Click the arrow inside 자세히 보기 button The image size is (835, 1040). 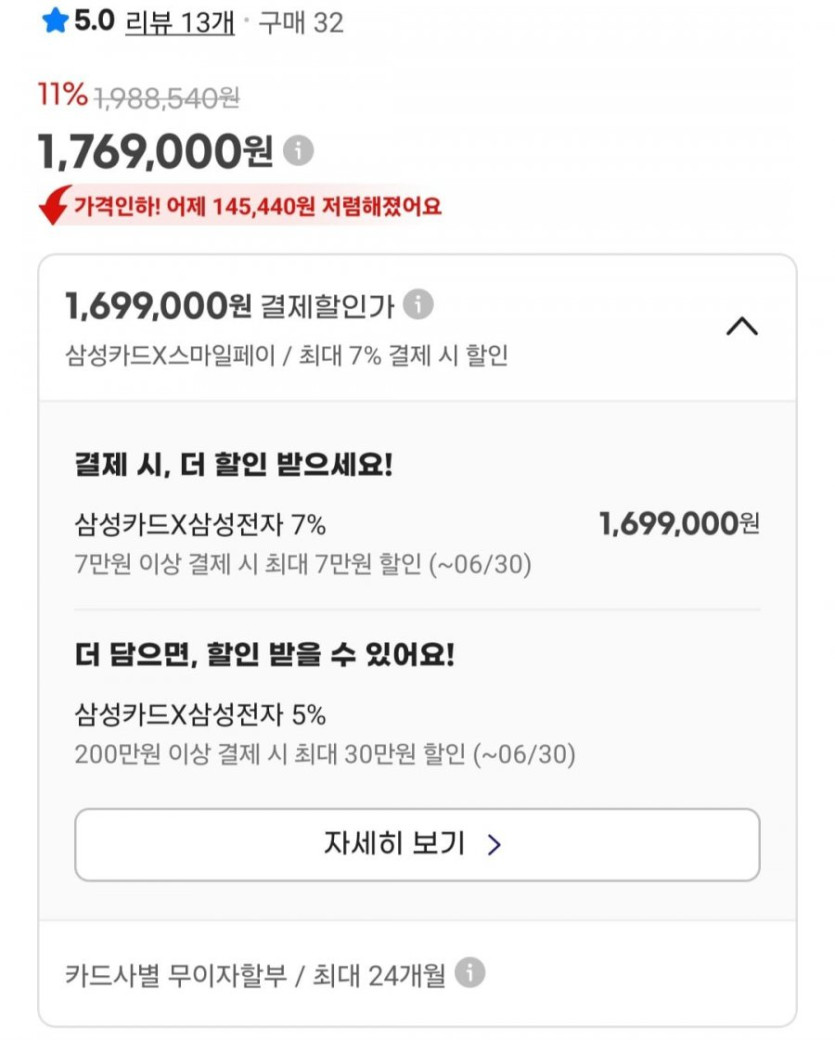point(493,845)
